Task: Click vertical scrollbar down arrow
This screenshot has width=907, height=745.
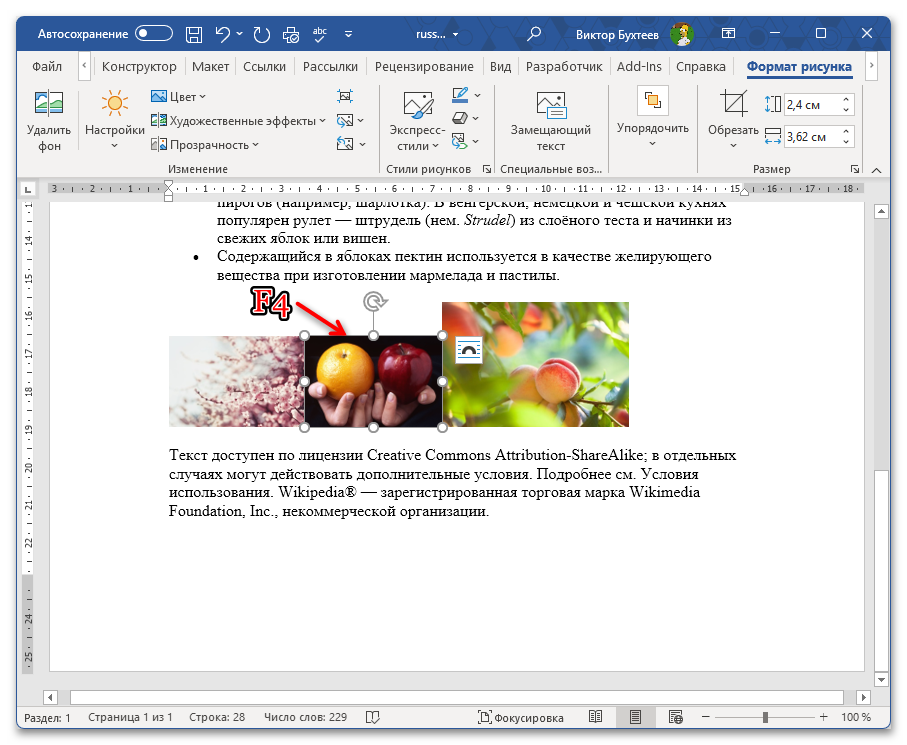Action: coord(881,679)
